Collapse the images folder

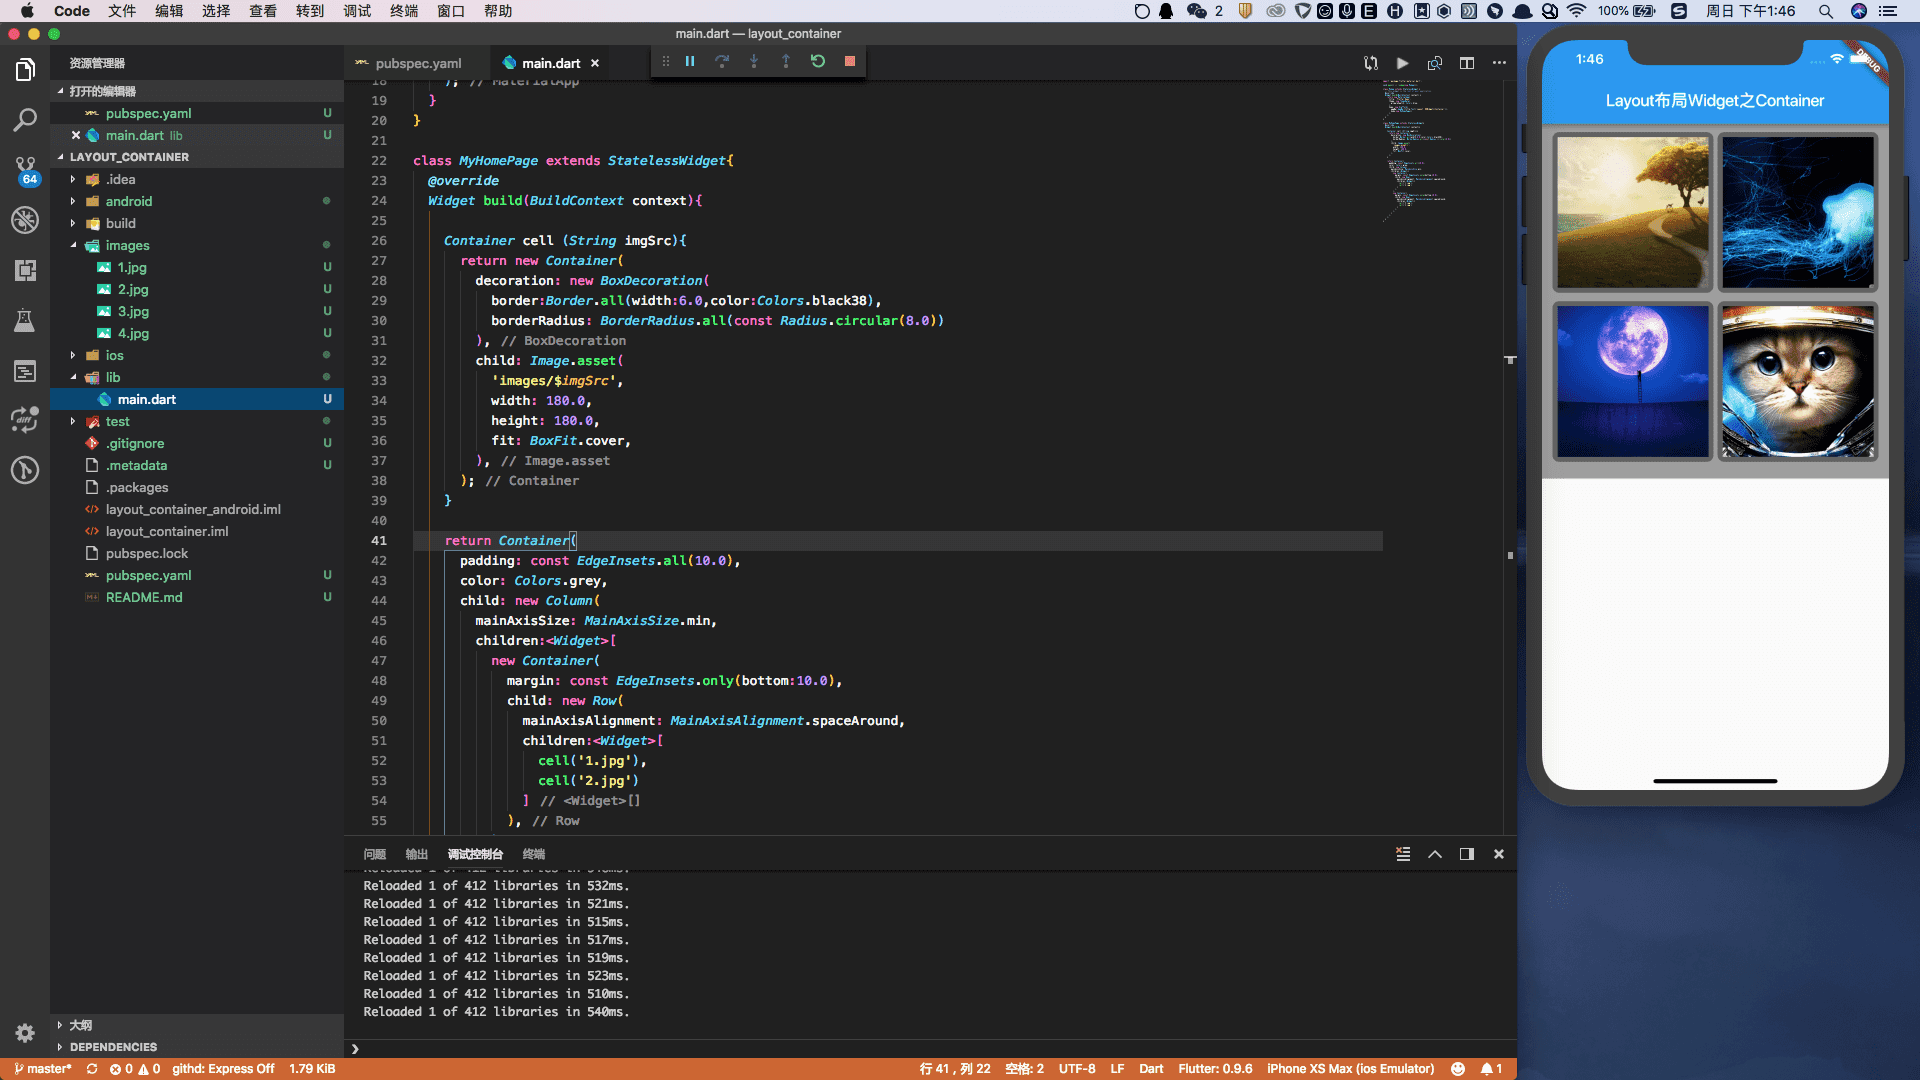(x=127, y=245)
